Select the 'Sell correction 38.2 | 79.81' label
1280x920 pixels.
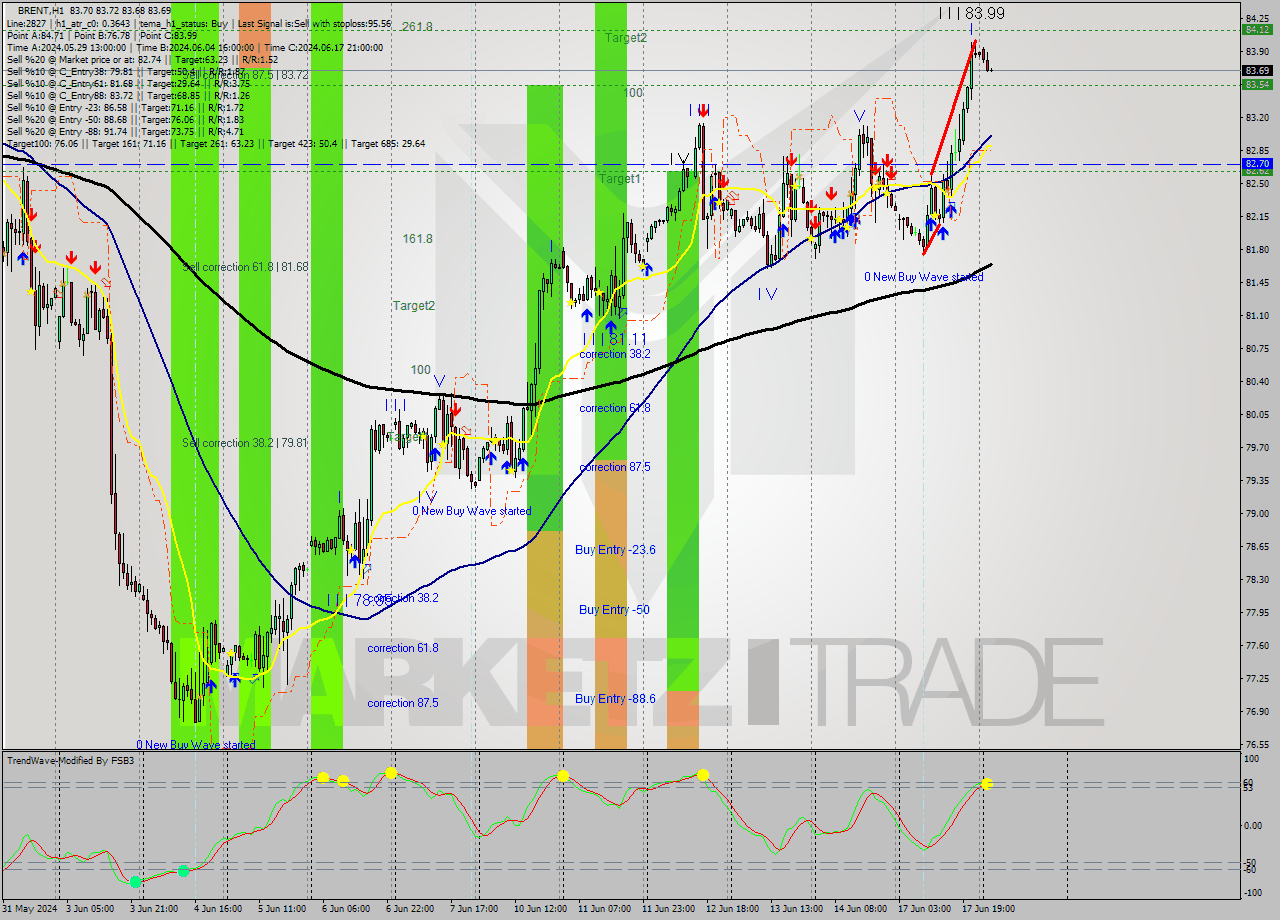245,443
